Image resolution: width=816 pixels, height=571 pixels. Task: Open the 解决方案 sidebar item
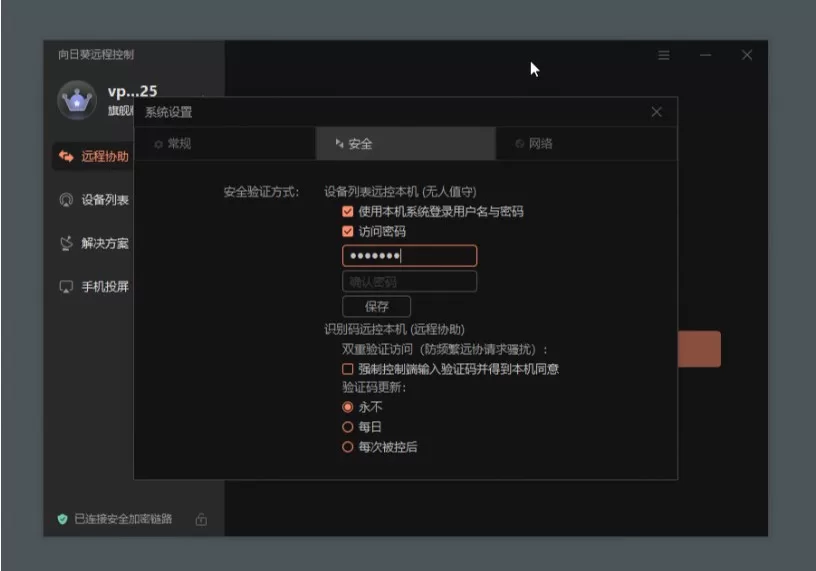coord(94,243)
